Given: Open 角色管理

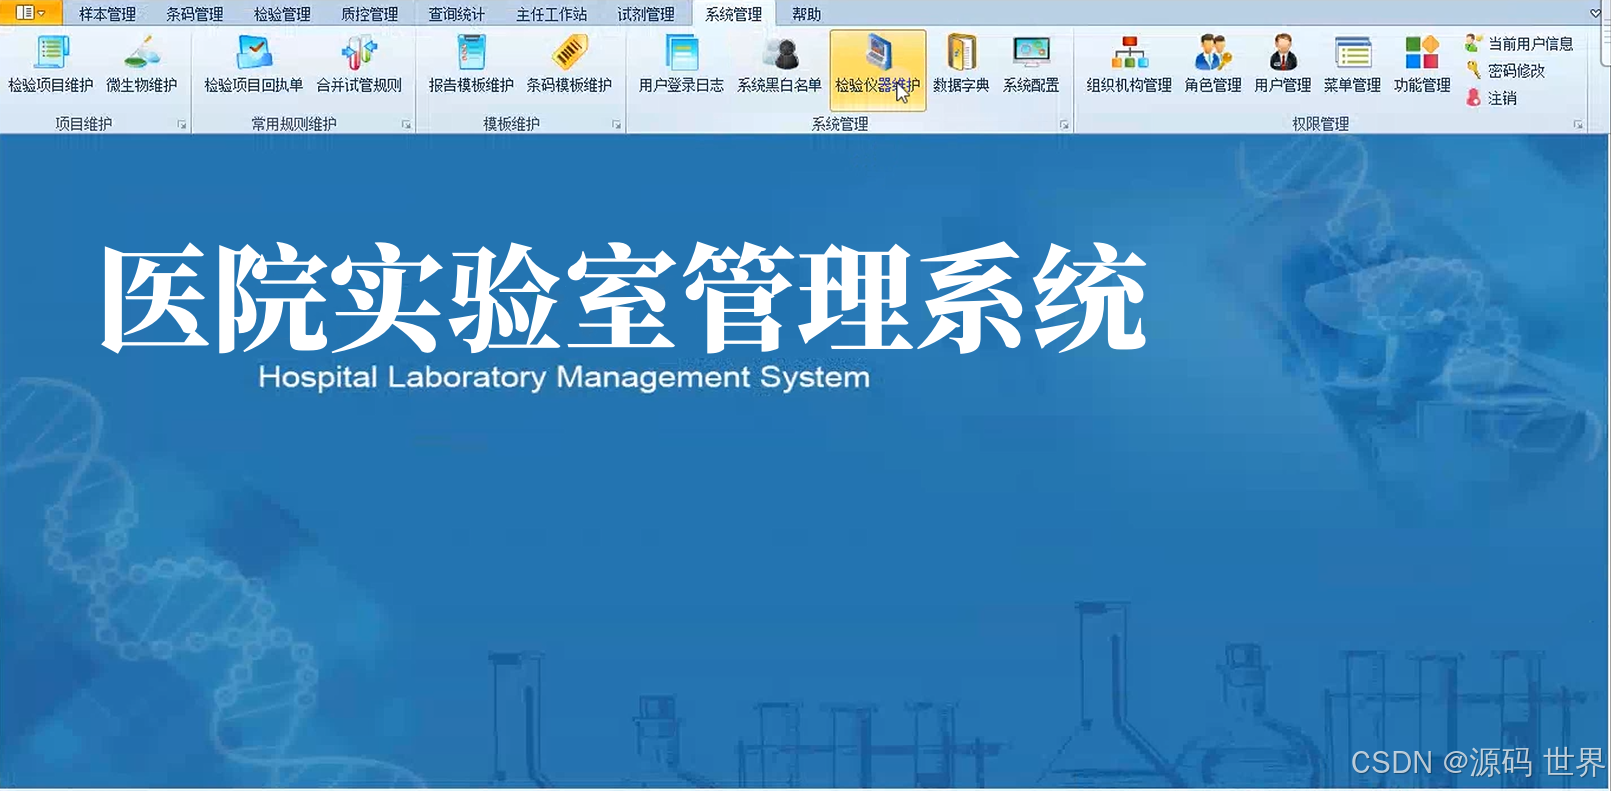Looking at the screenshot, I should click(1213, 66).
